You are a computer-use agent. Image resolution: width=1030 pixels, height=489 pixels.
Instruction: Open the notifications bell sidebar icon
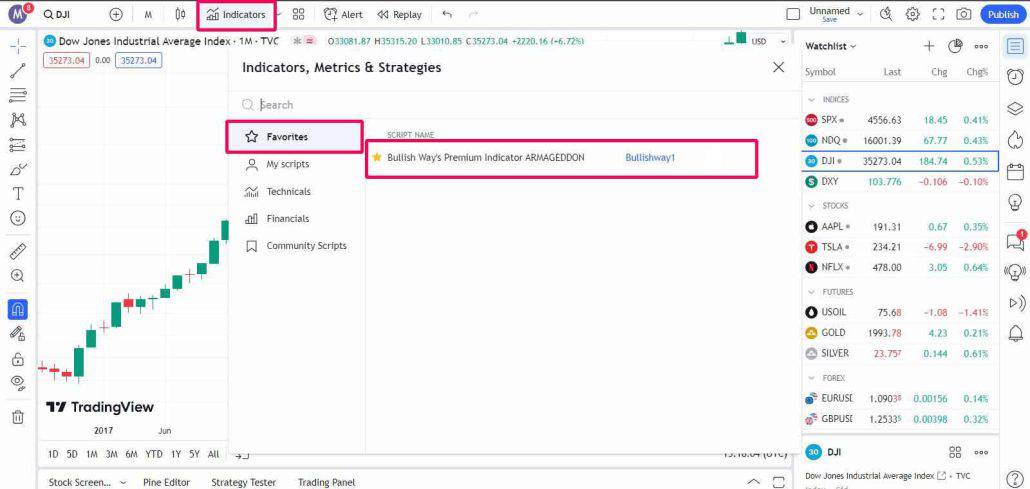(1015, 334)
